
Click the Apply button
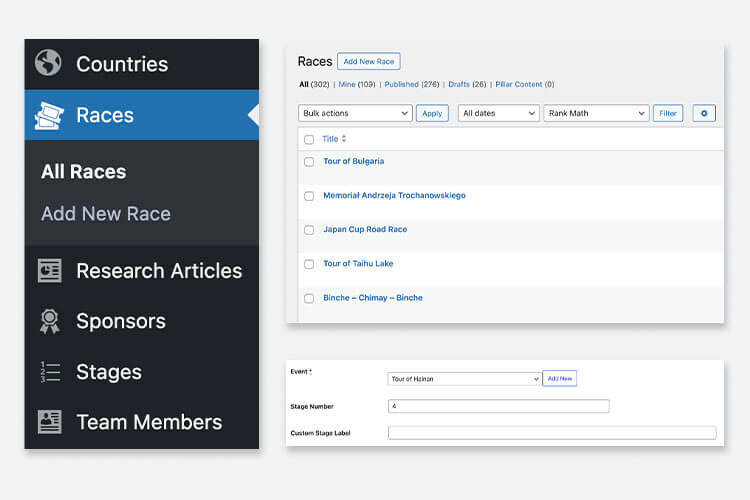click(432, 113)
